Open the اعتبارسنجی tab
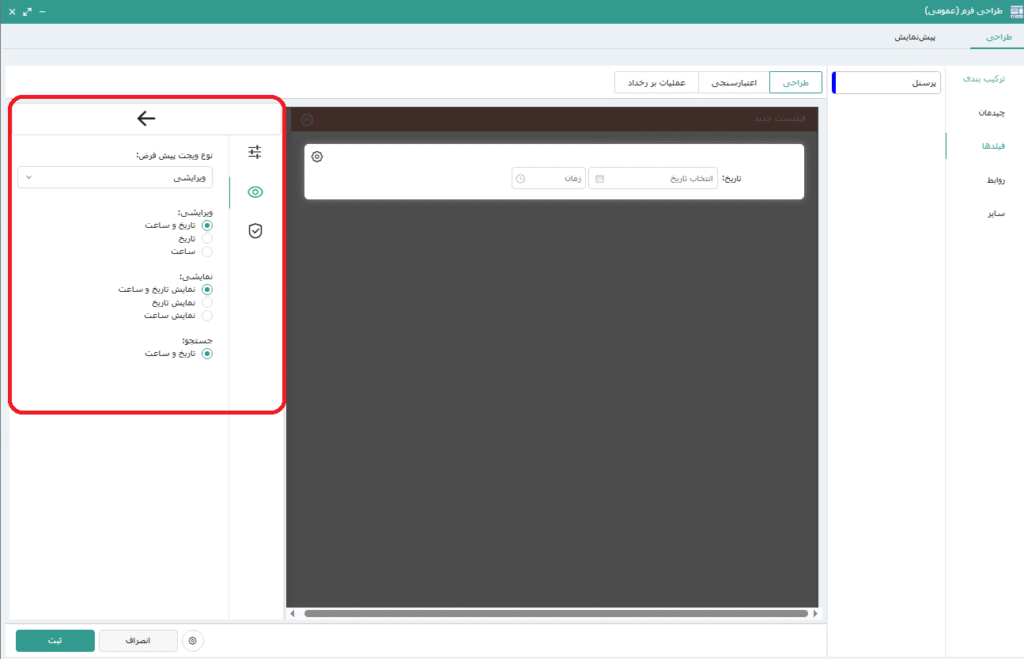The width and height of the screenshot is (1024, 659). 734,83
